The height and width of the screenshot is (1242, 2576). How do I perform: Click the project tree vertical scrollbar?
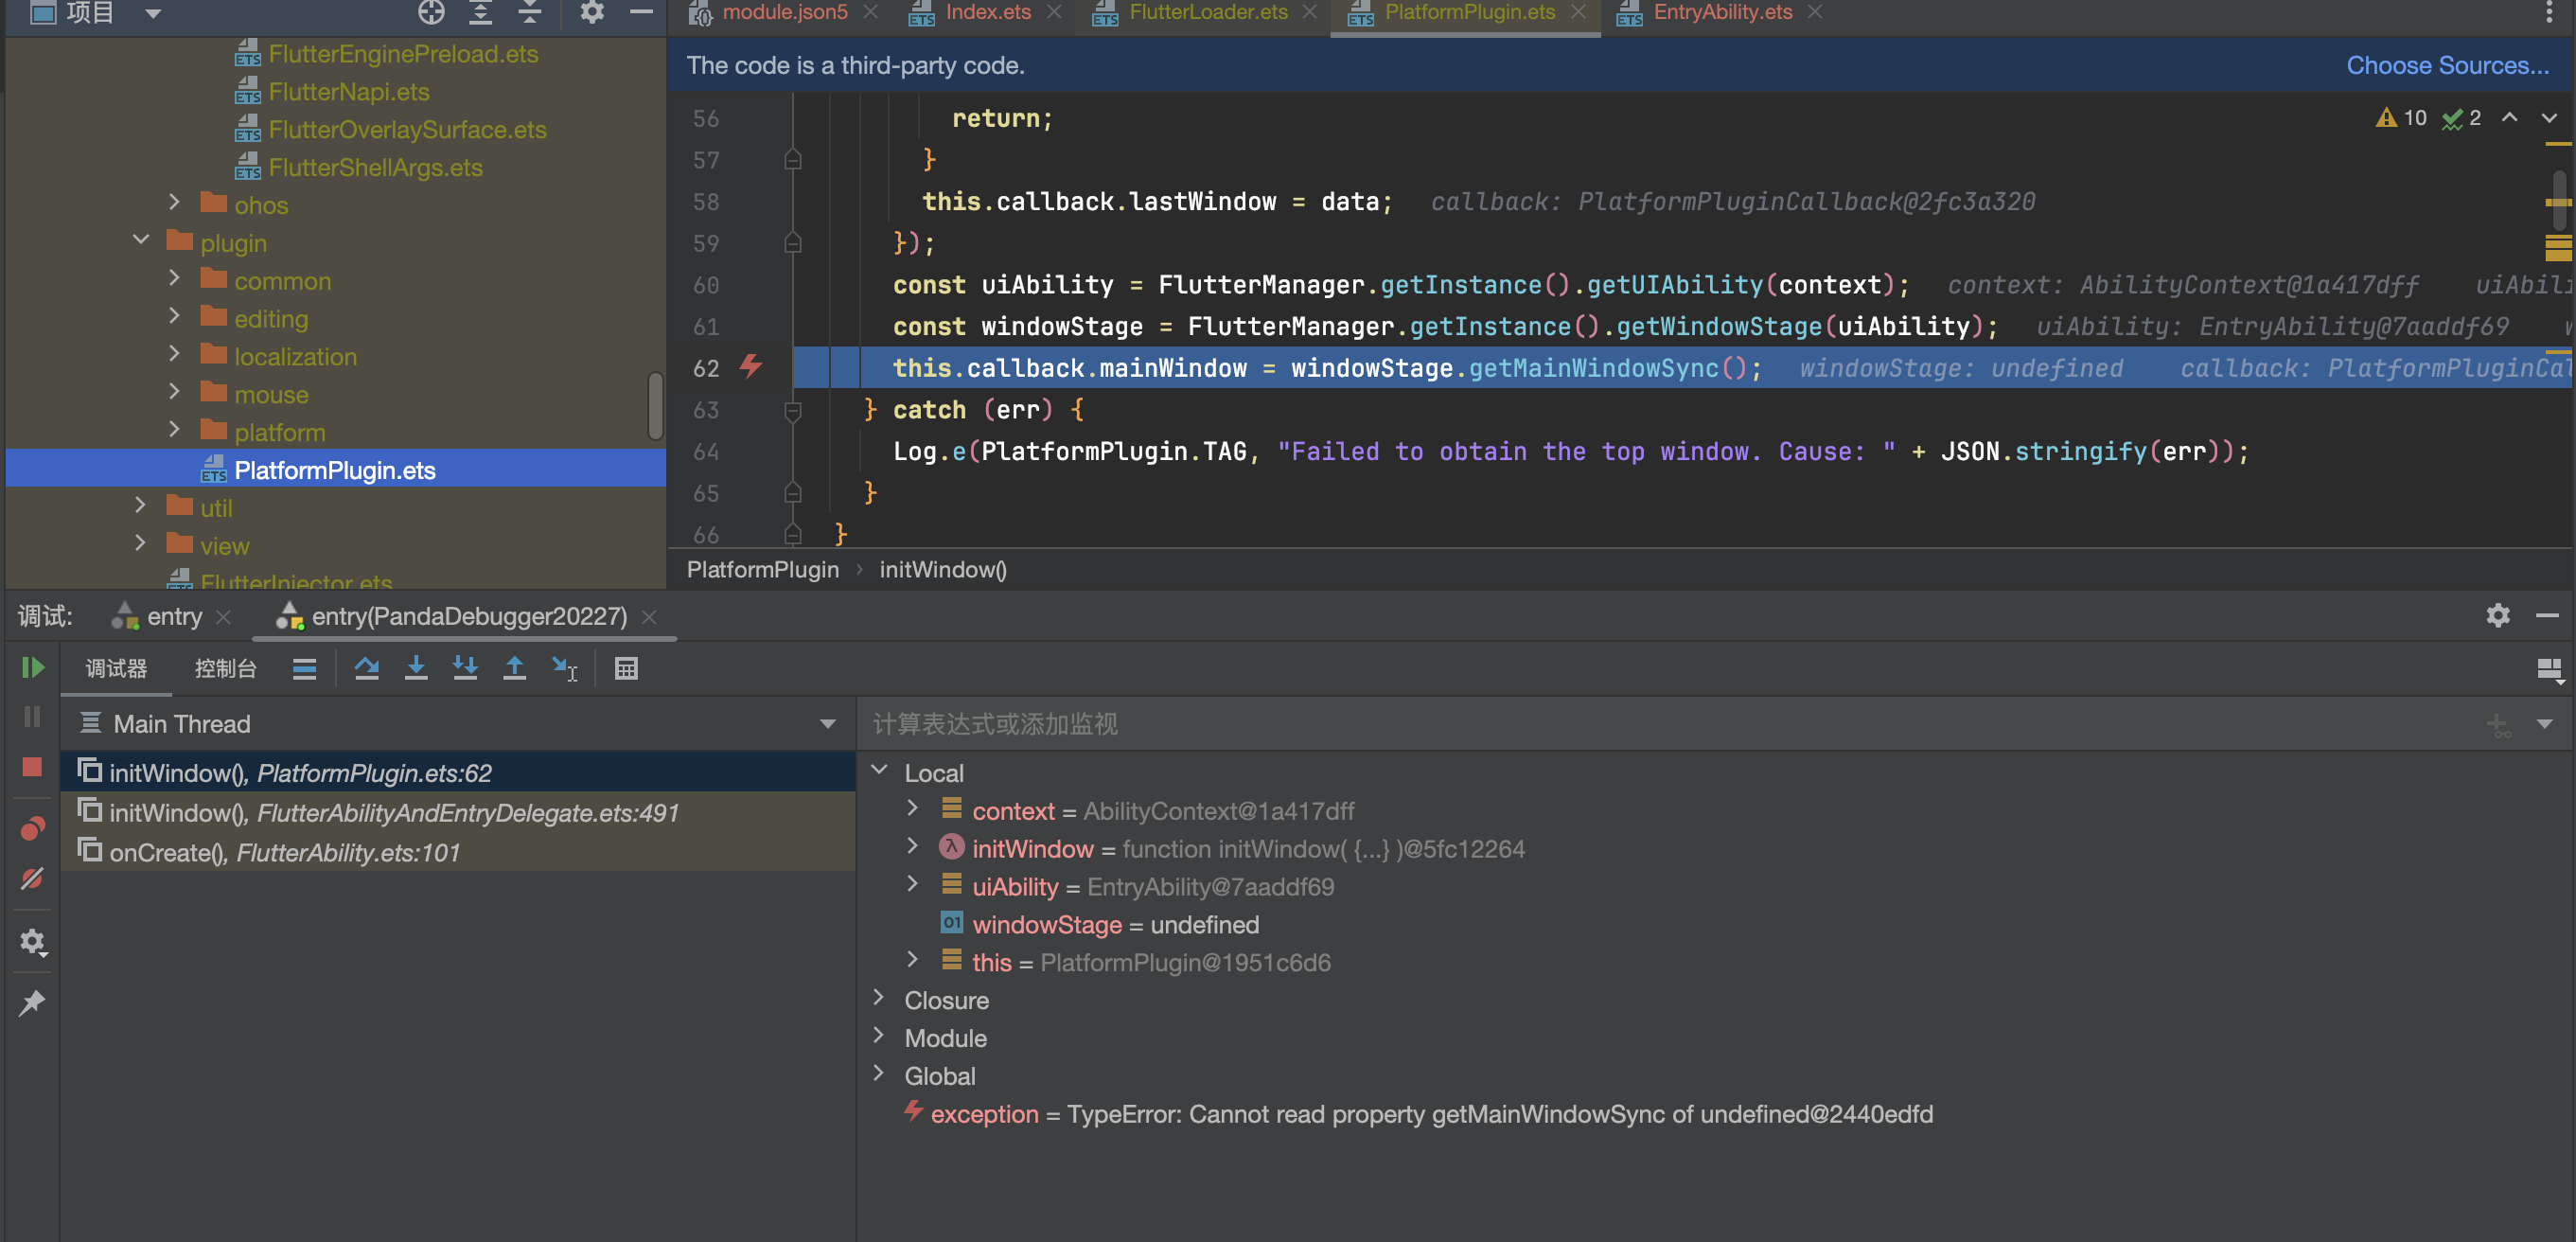pos(655,405)
